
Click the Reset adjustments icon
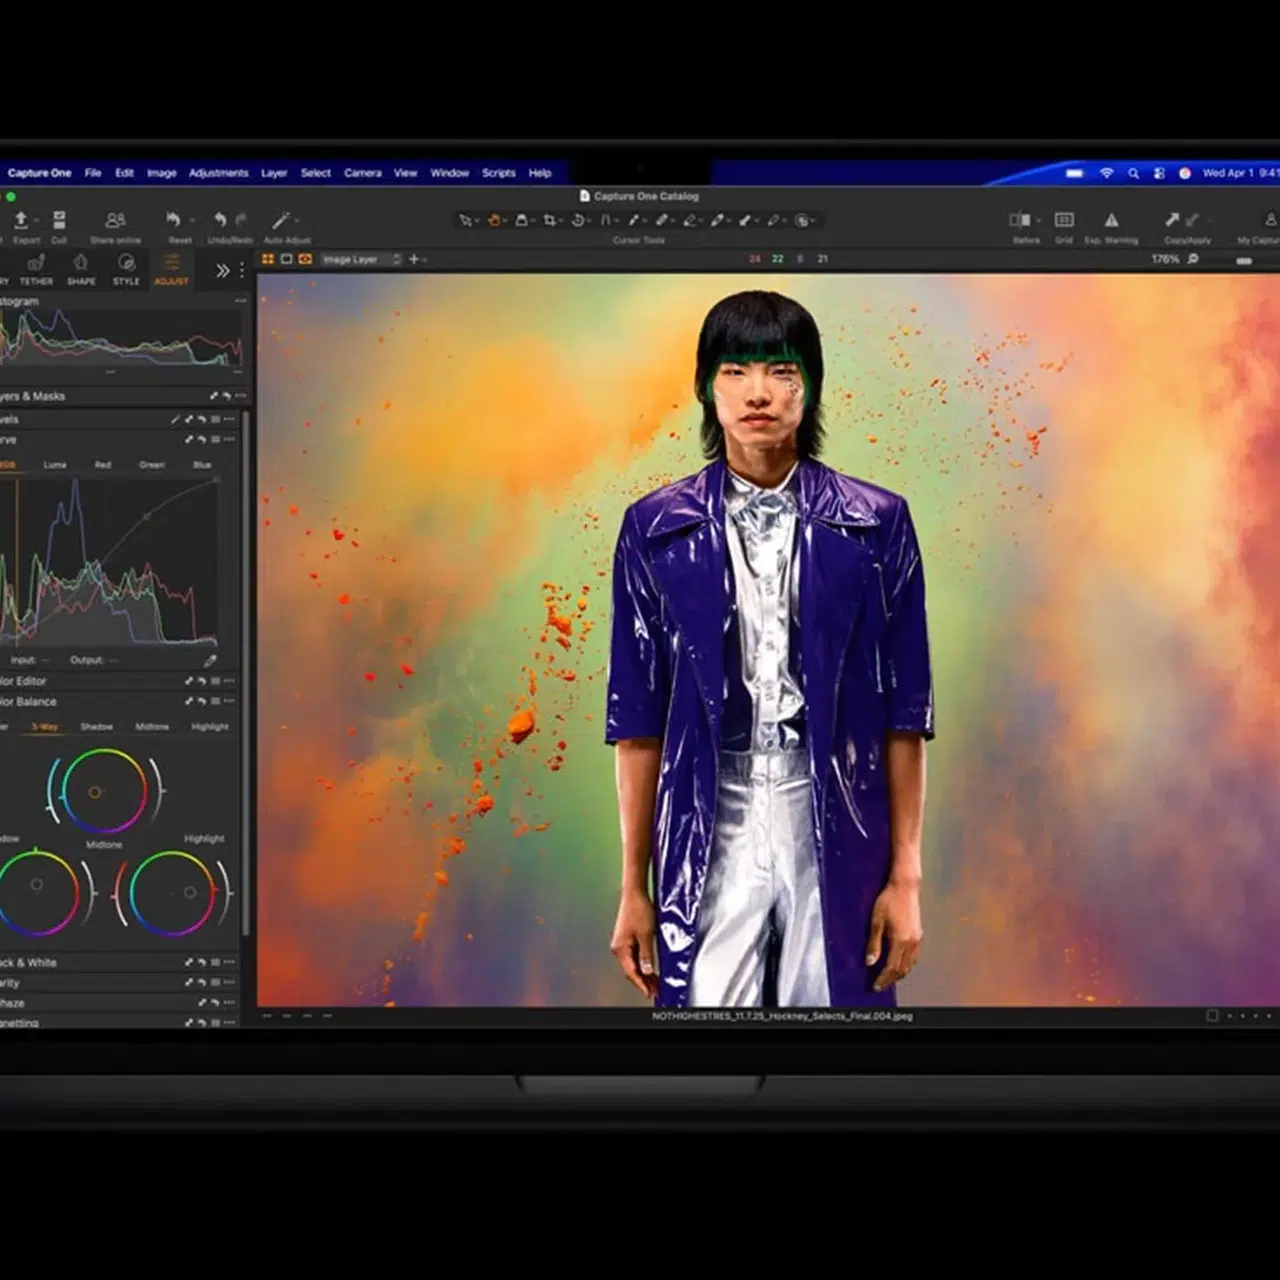pyautogui.click(x=174, y=220)
